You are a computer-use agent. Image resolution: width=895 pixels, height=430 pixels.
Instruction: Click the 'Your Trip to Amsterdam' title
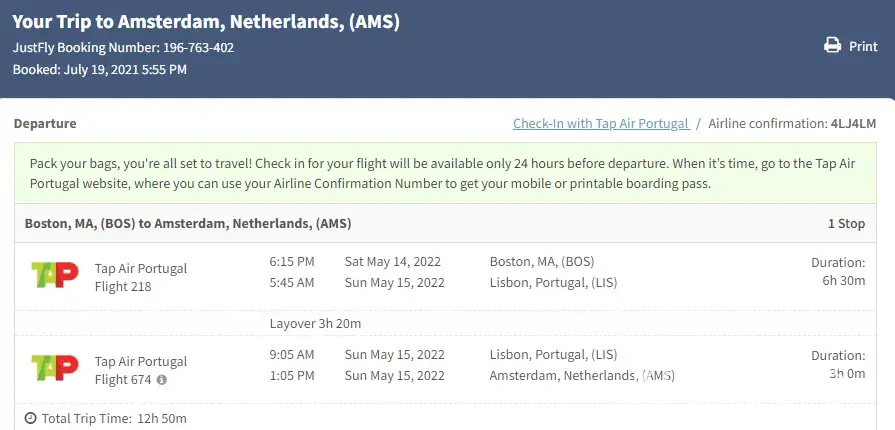(x=206, y=22)
